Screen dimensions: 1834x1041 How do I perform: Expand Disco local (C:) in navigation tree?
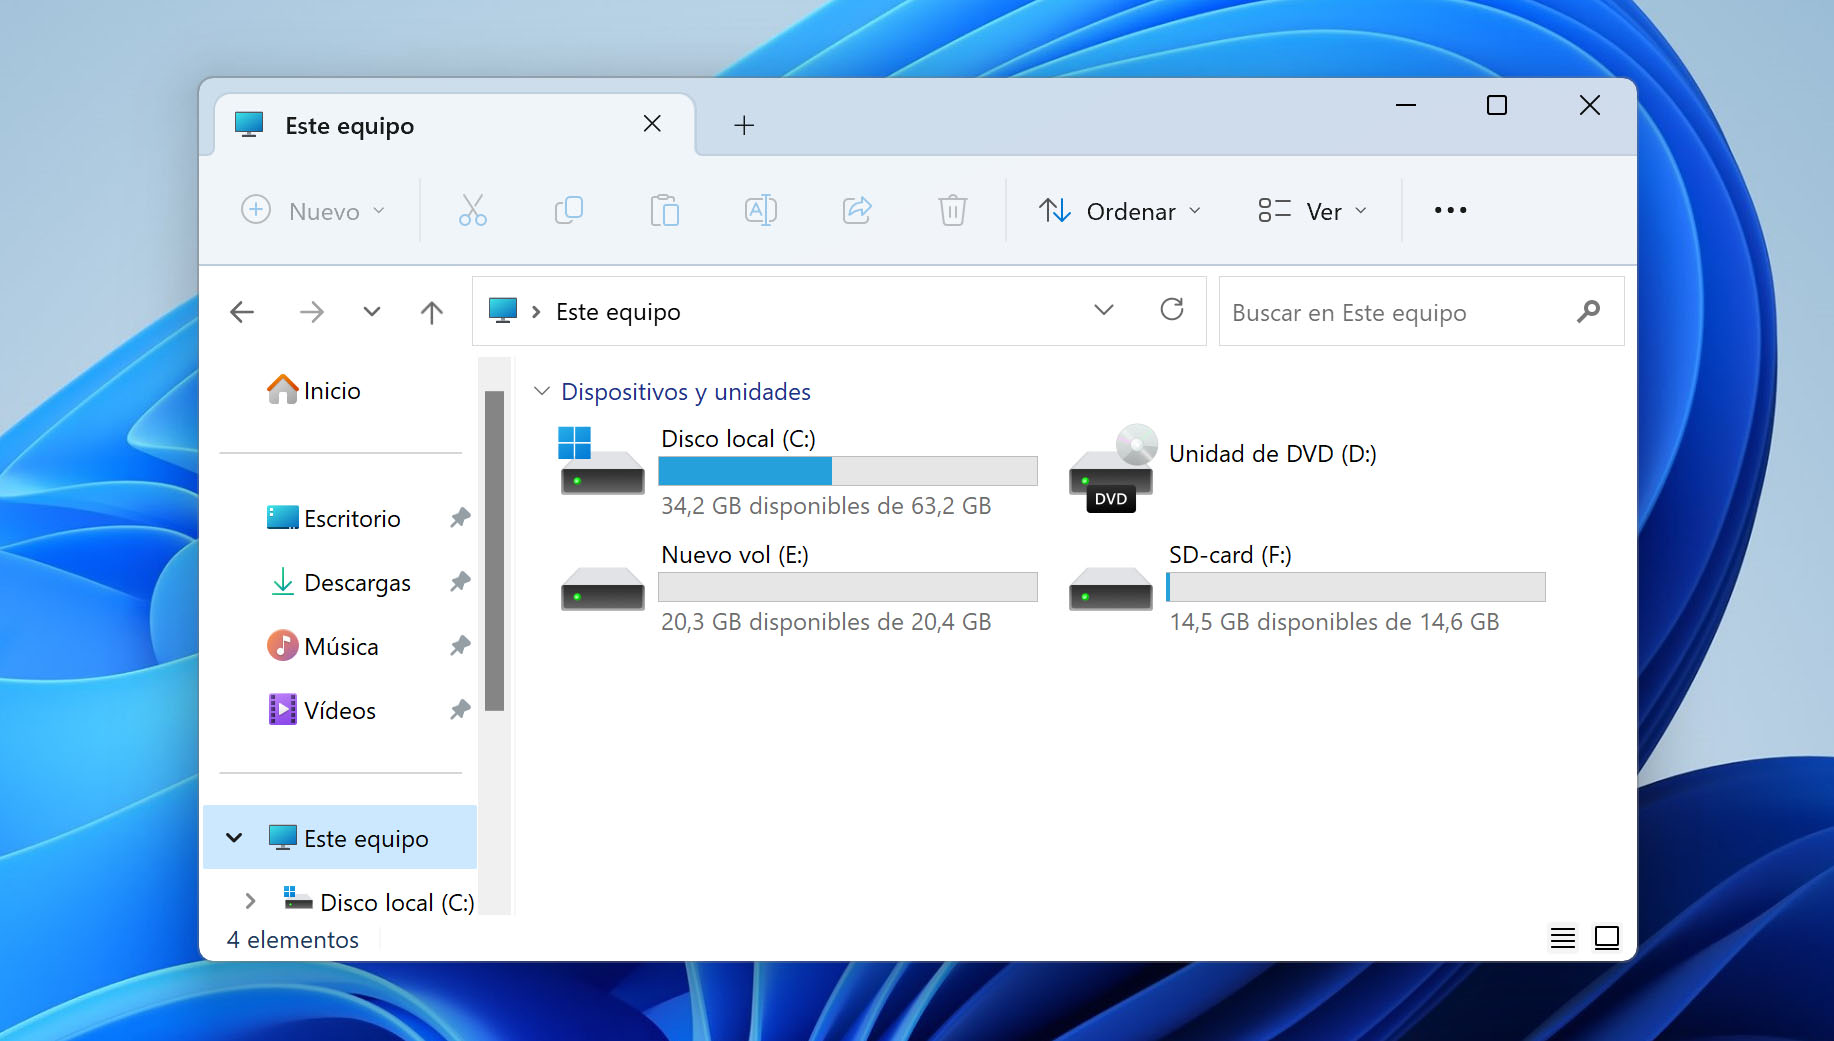pos(250,902)
